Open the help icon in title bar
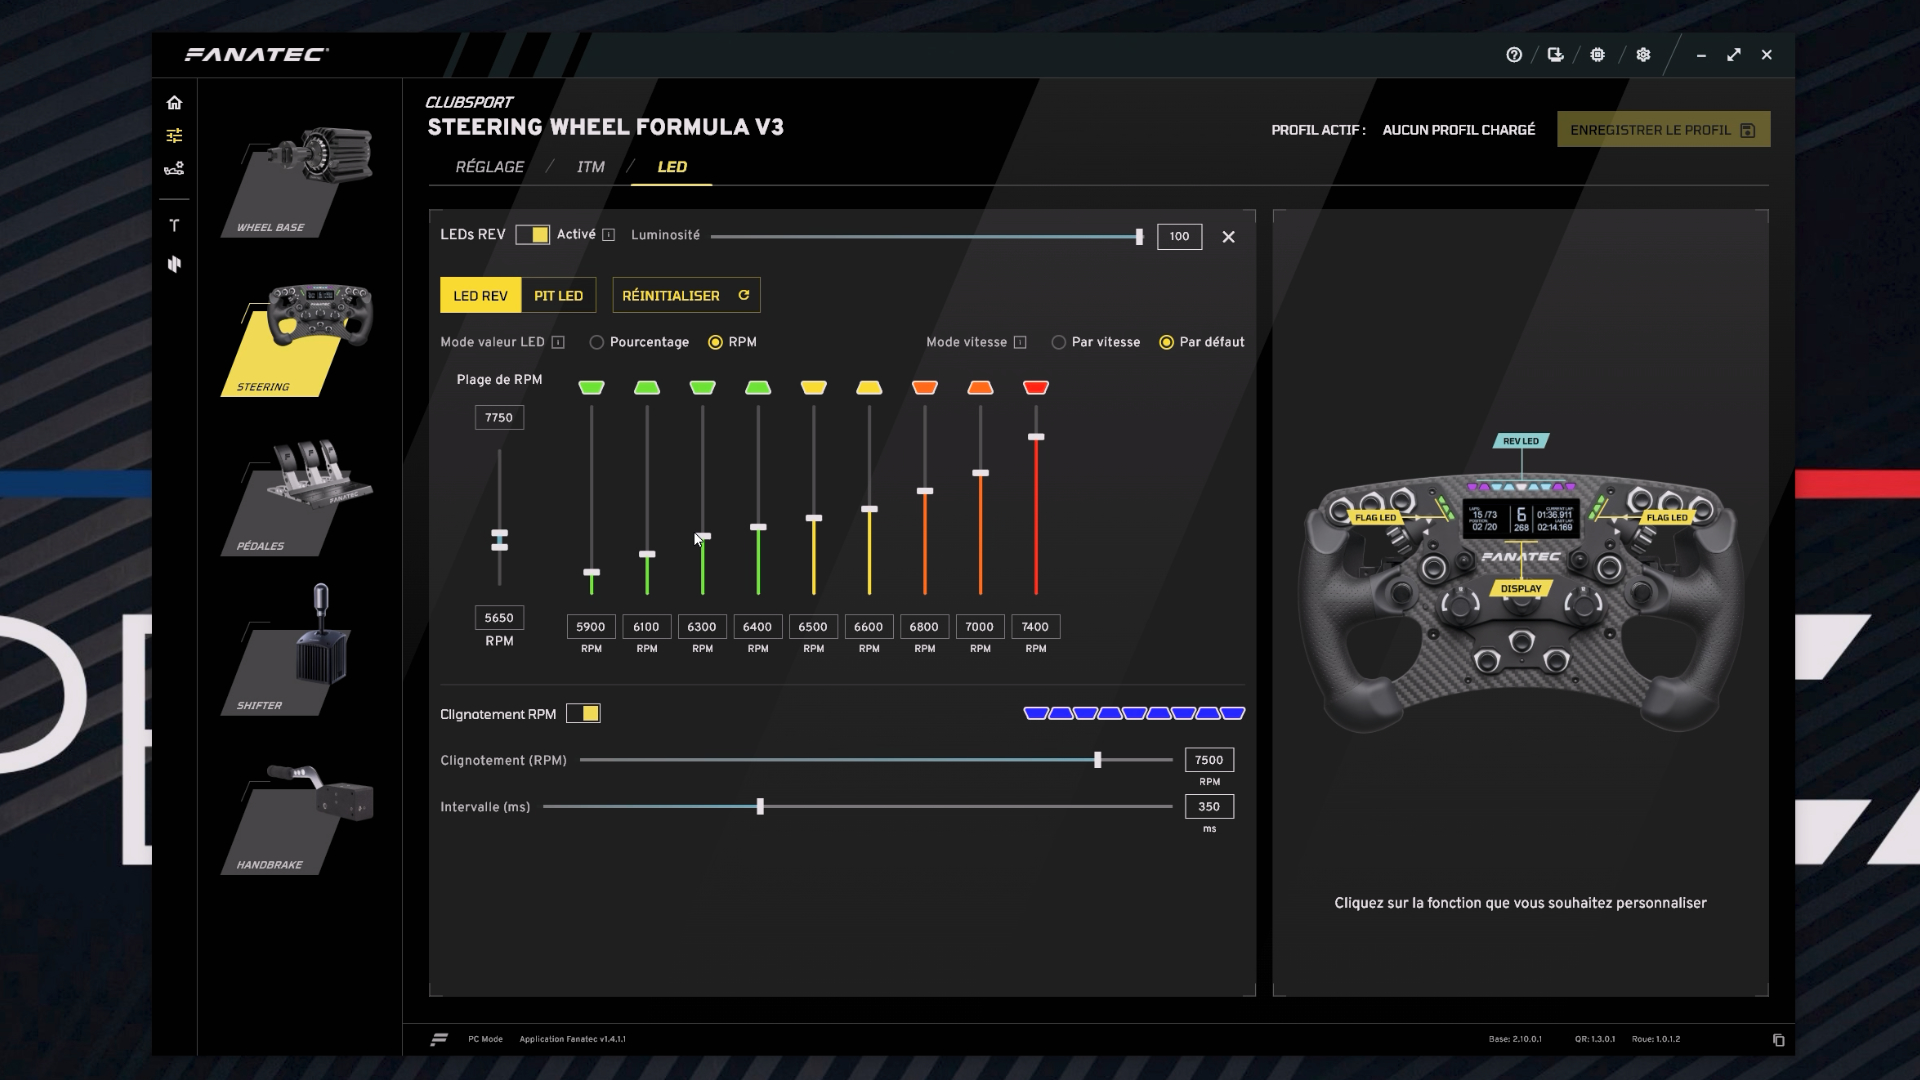The width and height of the screenshot is (1920, 1080). [1513, 55]
